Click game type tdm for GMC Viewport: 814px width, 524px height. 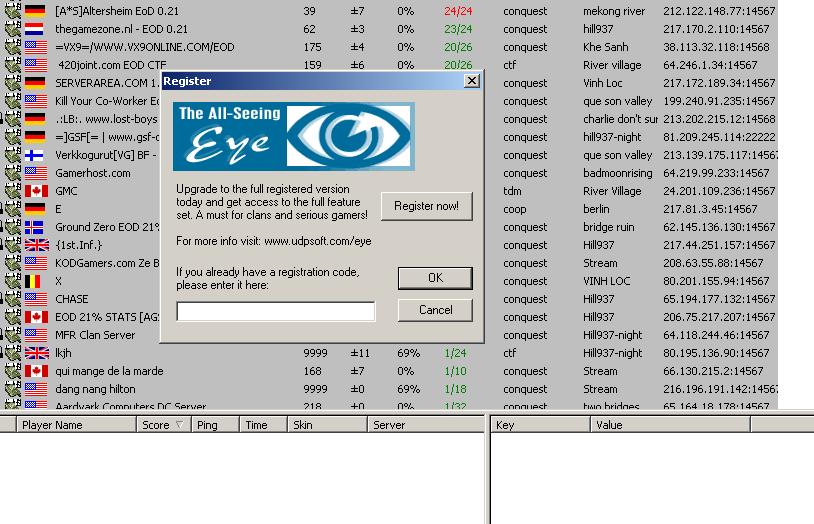point(512,191)
